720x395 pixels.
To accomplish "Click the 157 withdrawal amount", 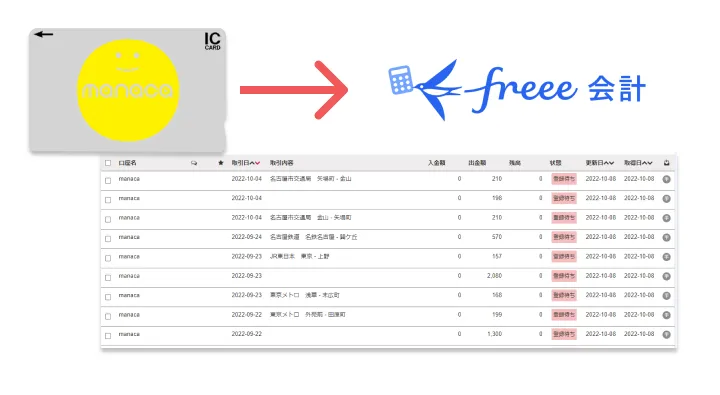I will click(x=497, y=256).
